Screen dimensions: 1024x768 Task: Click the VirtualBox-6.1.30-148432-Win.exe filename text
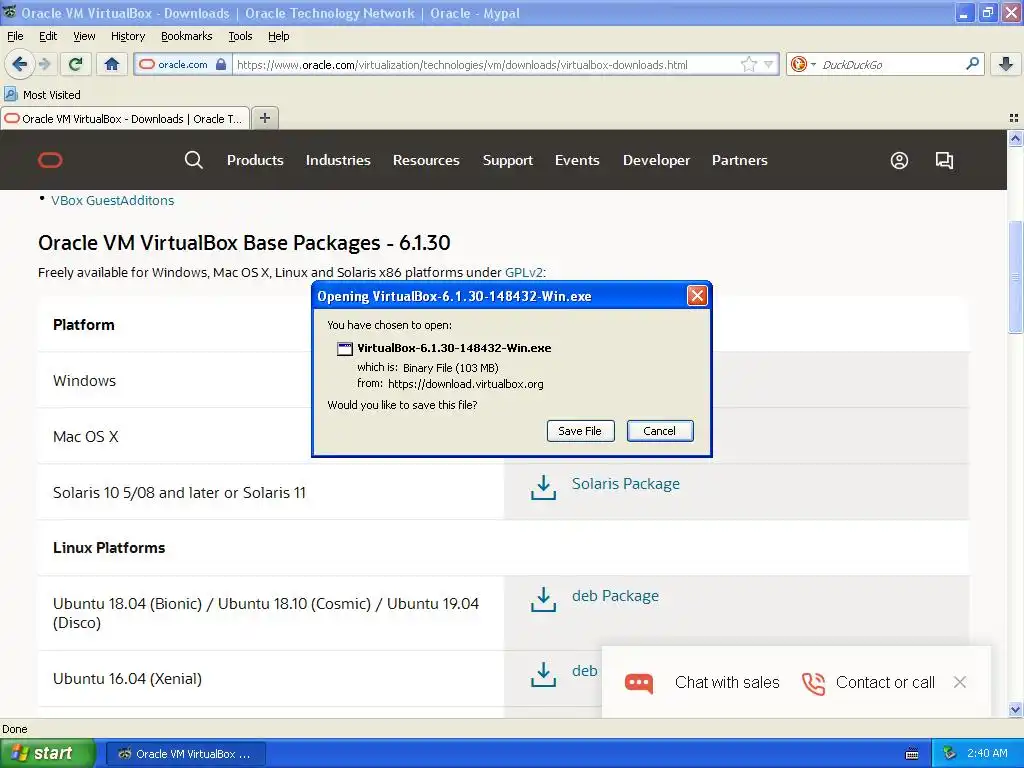[455, 348]
